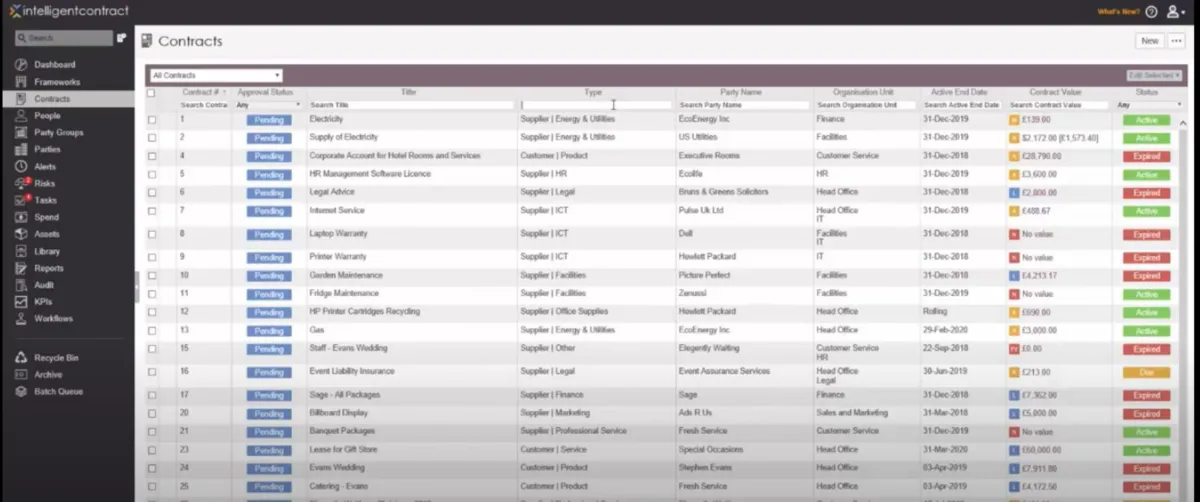Screen dimensions: 1200x502
Task: Open the Dashboard icon in sidebar
Action: click(x=22, y=65)
